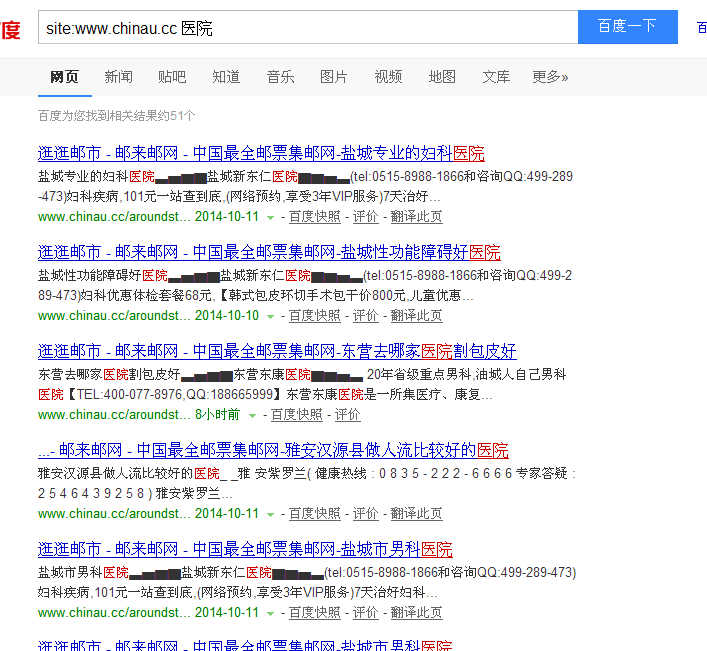This screenshot has width=707, height=651.
Task: Expand dropdown arrow for 2014-10-10 result
Action: click(x=271, y=316)
